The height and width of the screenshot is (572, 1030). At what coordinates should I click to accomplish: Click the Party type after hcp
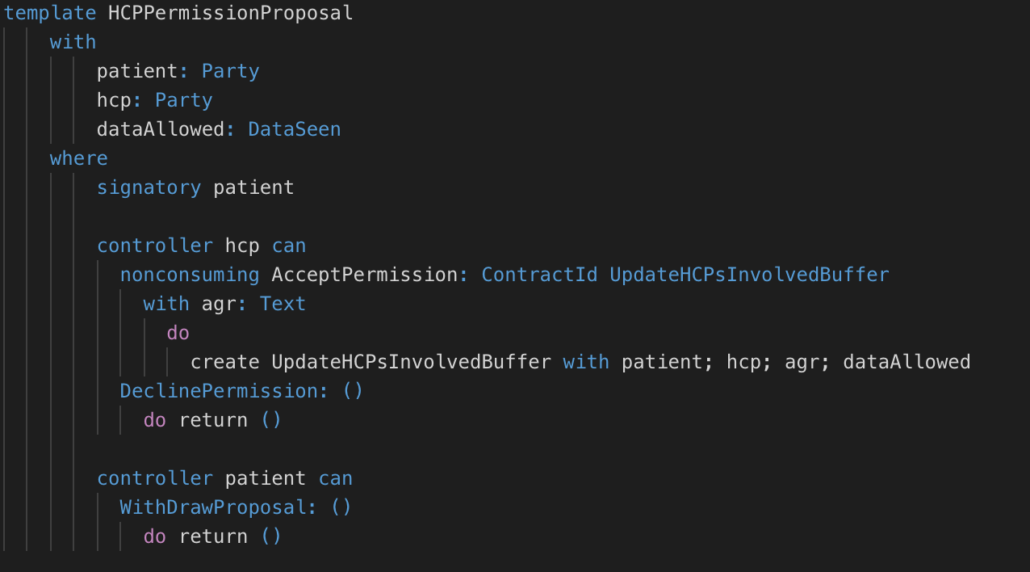(184, 100)
